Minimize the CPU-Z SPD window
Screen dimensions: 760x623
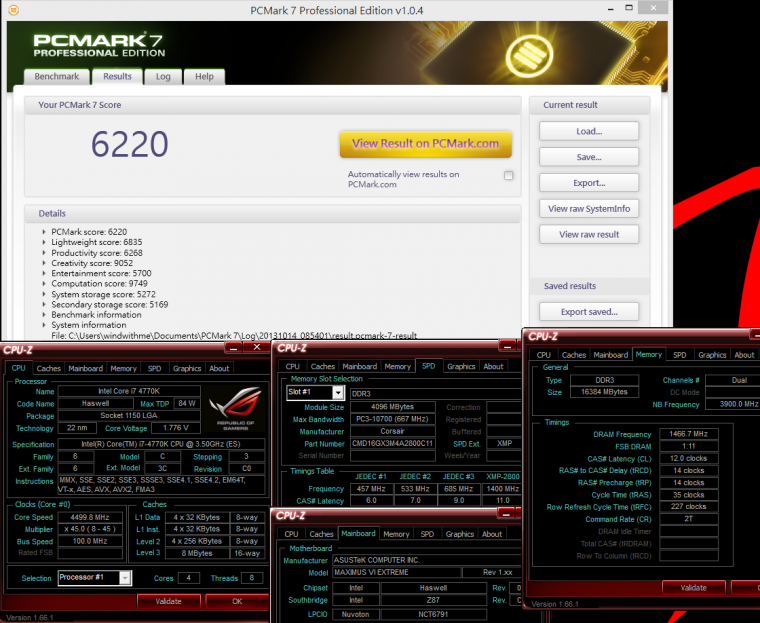[x=507, y=346]
